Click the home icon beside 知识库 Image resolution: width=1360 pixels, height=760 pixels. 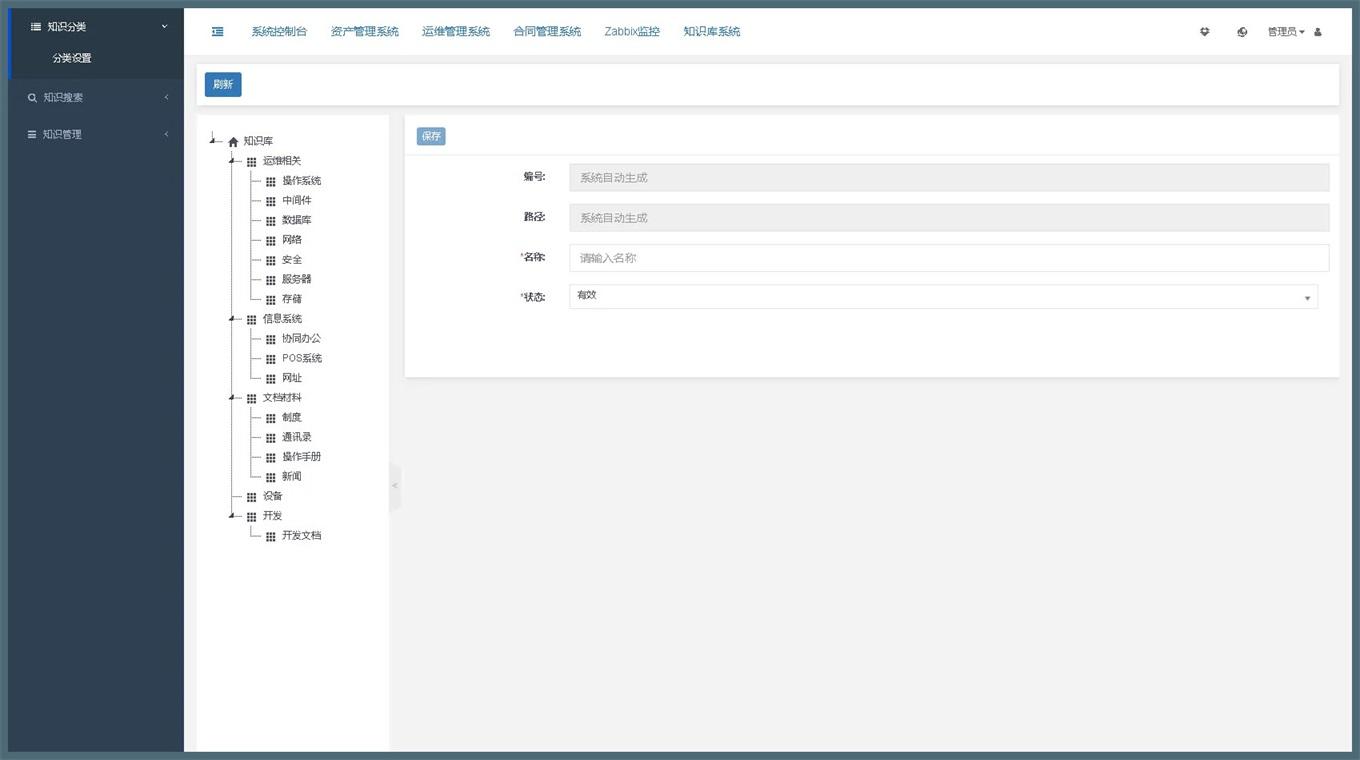tap(233, 142)
